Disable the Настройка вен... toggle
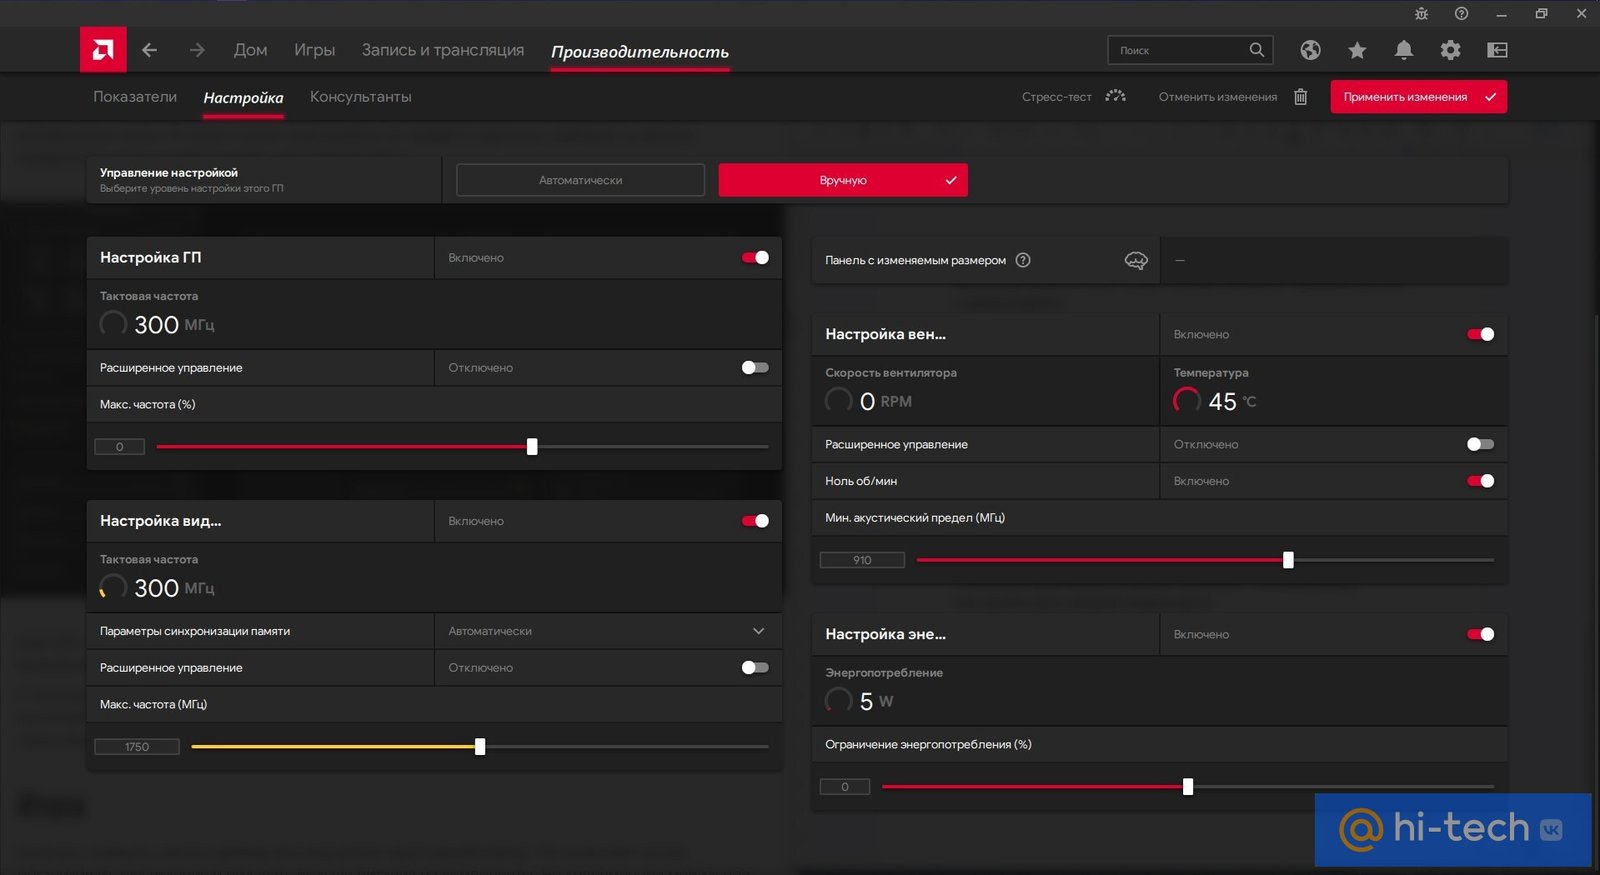The image size is (1600, 875). [x=1480, y=334]
